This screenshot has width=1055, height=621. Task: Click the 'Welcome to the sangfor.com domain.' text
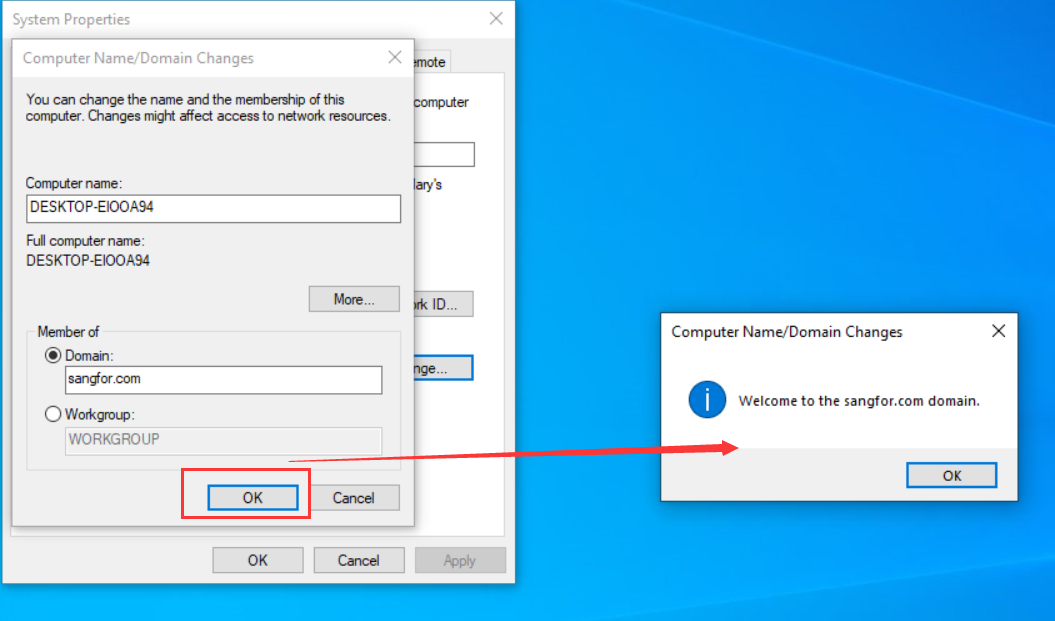(x=859, y=401)
